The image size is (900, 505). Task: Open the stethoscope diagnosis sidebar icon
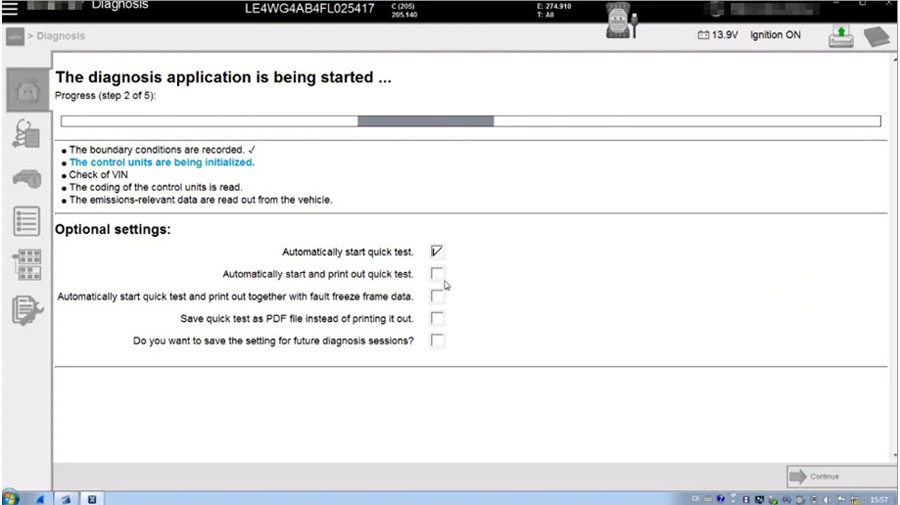tap(26, 134)
